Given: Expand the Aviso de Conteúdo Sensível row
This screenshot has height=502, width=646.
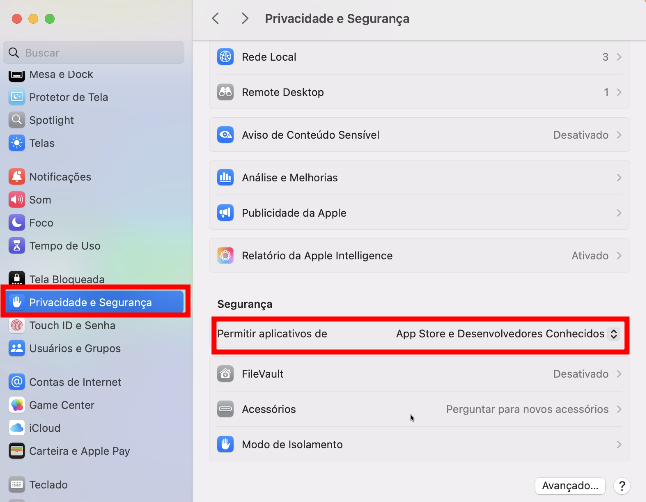Looking at the screenshot, I should [x=619, y=135].
